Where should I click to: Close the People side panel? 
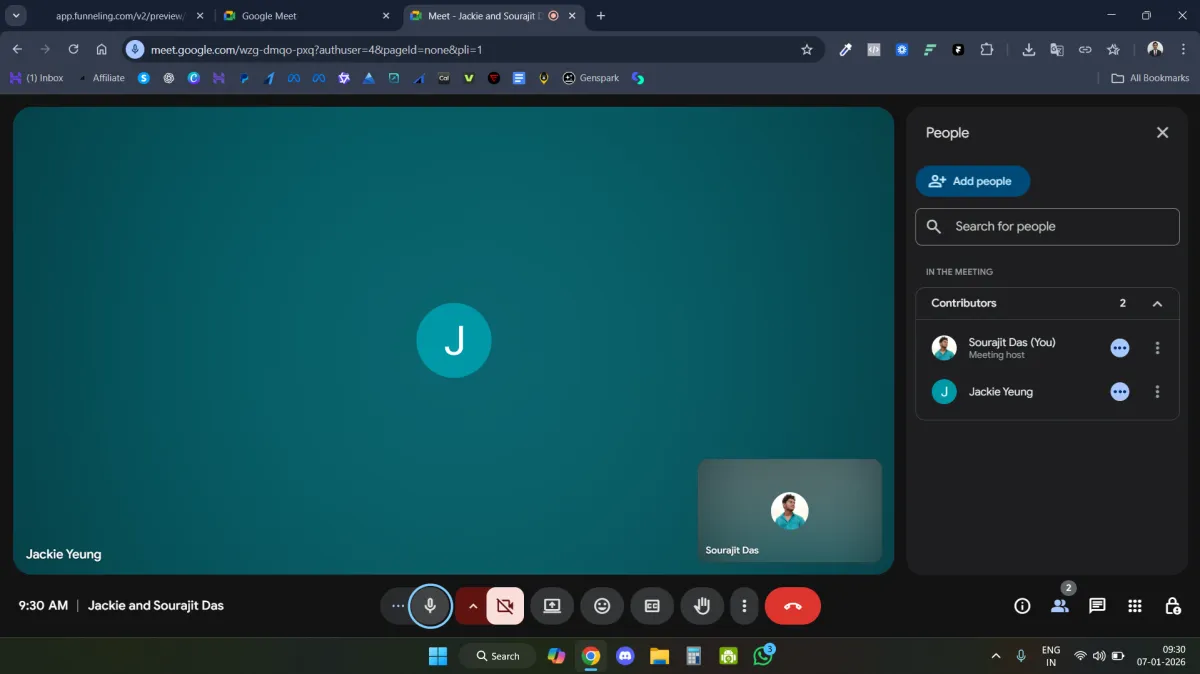point(1162,133)
